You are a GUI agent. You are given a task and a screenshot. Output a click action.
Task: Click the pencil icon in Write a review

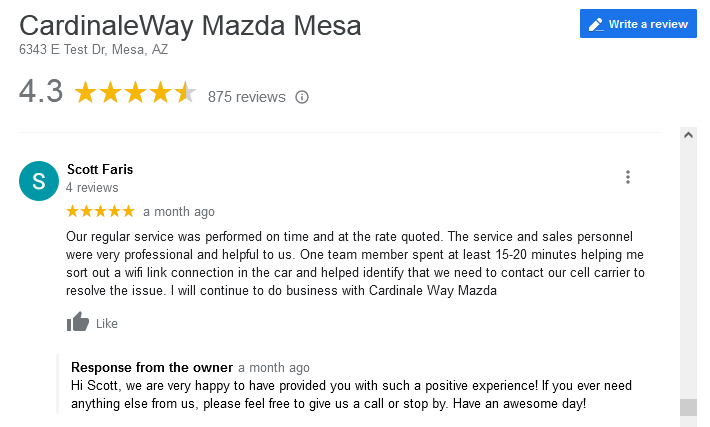tap(596, 24)
